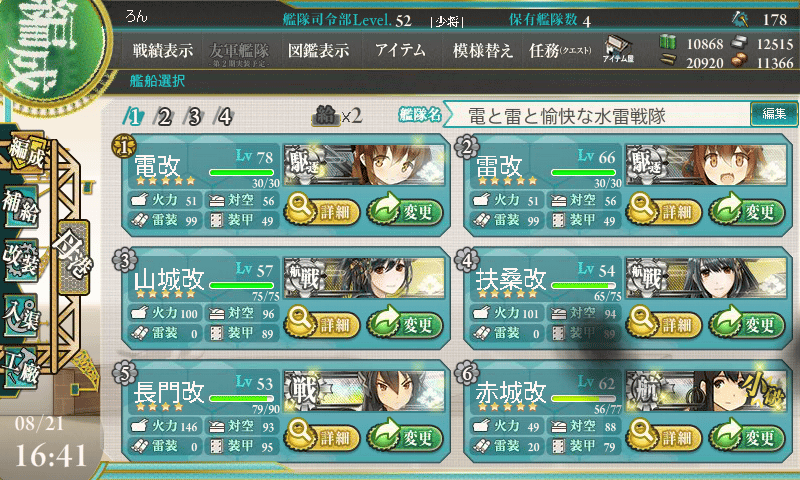Open the 工廠 factory sidebar icon
This screenshot has height=480, width=800.
point(21,368)
